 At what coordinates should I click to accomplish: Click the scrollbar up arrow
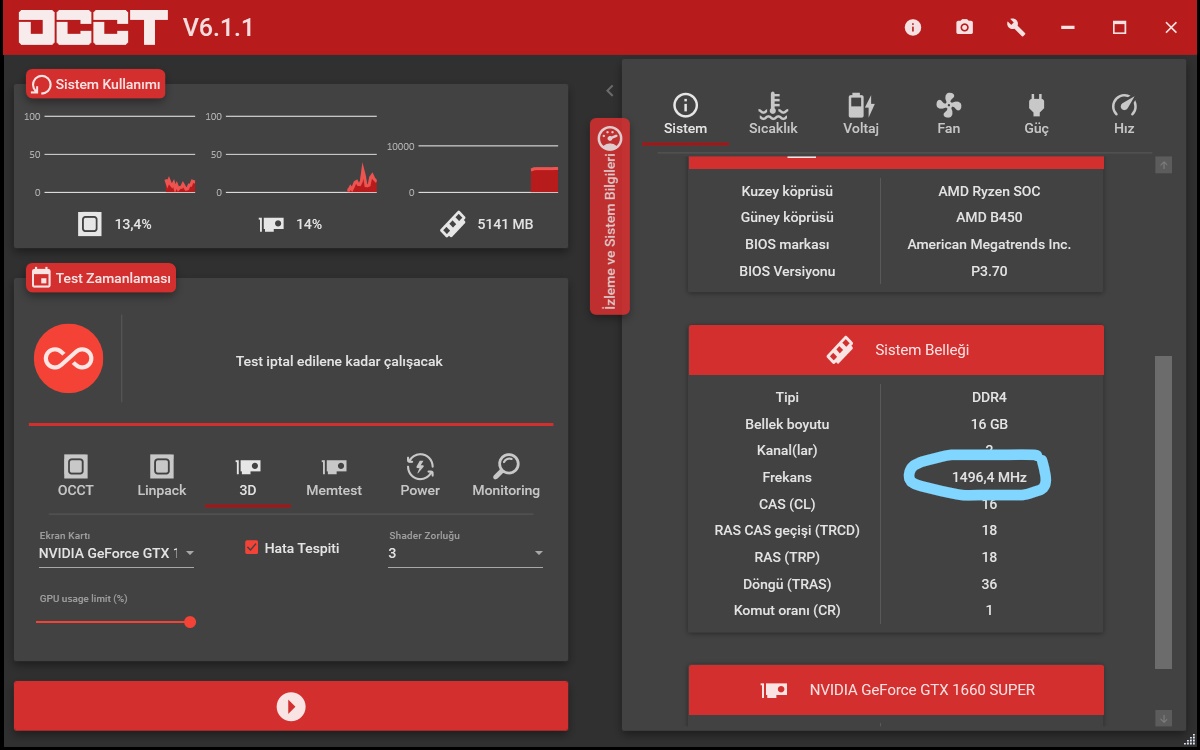point(1163,165)
